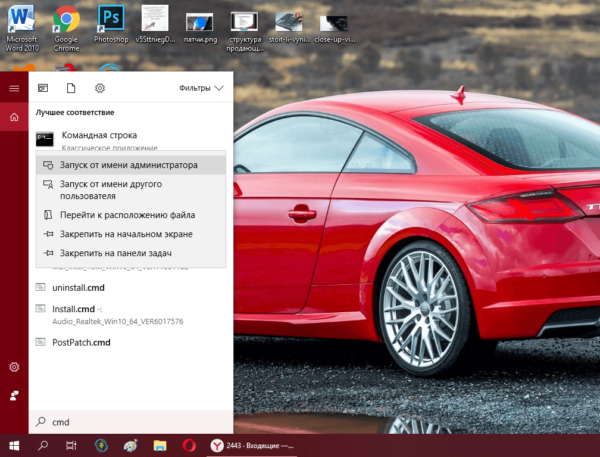Select the Home icon in search sidebar
Viewport: 600px width, 457px height.
pos(14,117)
